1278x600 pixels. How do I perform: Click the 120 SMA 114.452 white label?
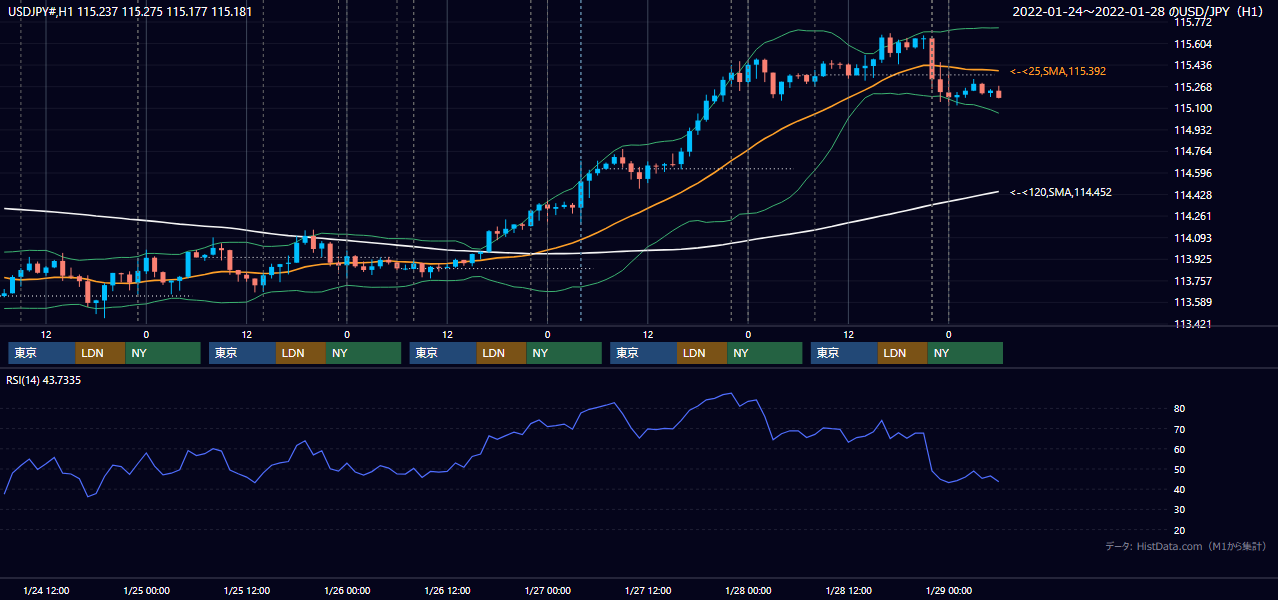tap(1061, 192)
